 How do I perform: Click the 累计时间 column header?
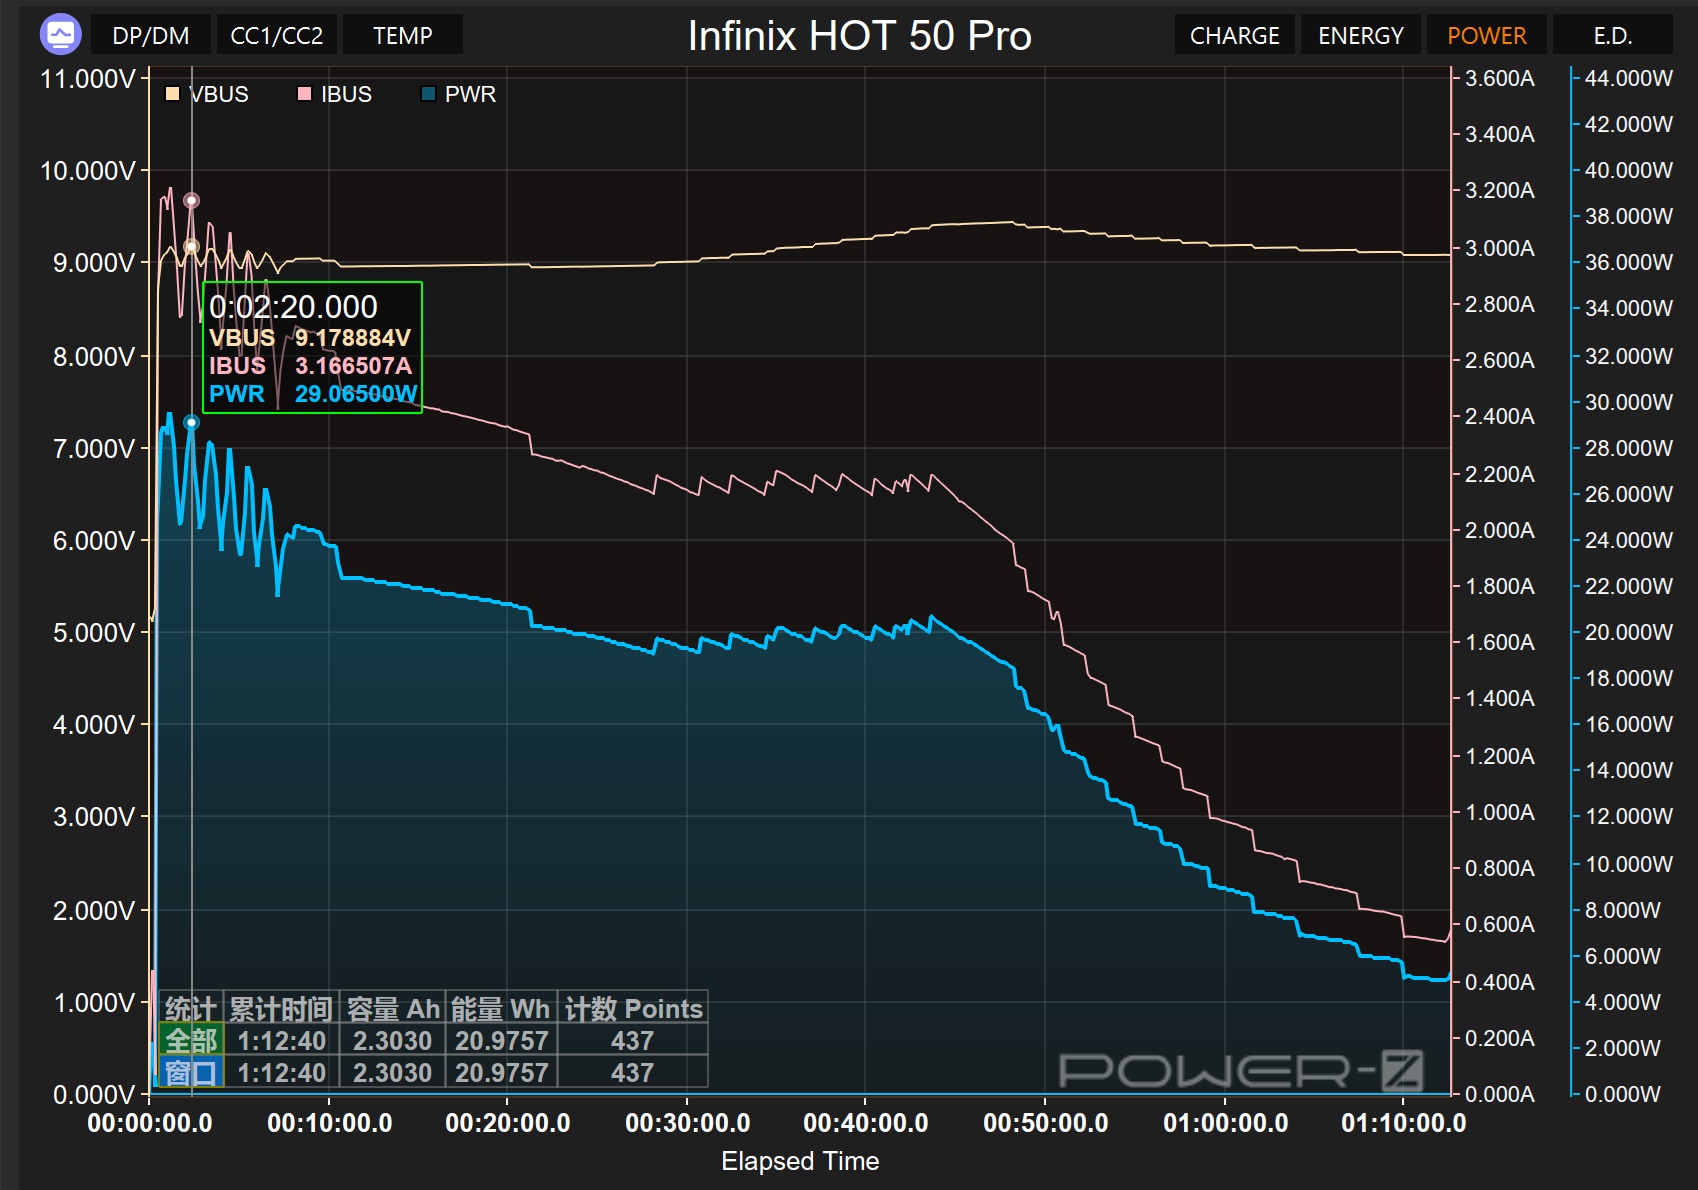tap(281, 1009)
